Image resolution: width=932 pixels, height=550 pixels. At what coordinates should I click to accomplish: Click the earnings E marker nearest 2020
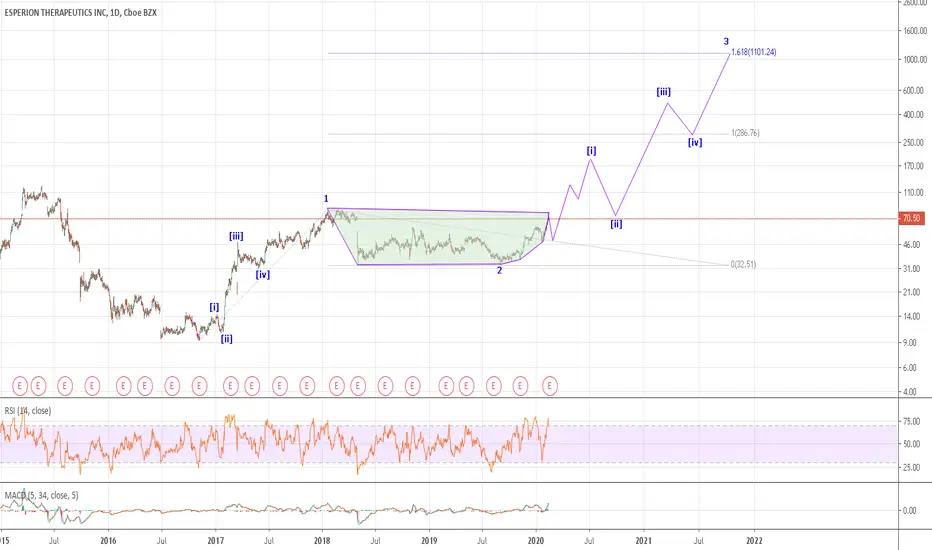(550, 386)
